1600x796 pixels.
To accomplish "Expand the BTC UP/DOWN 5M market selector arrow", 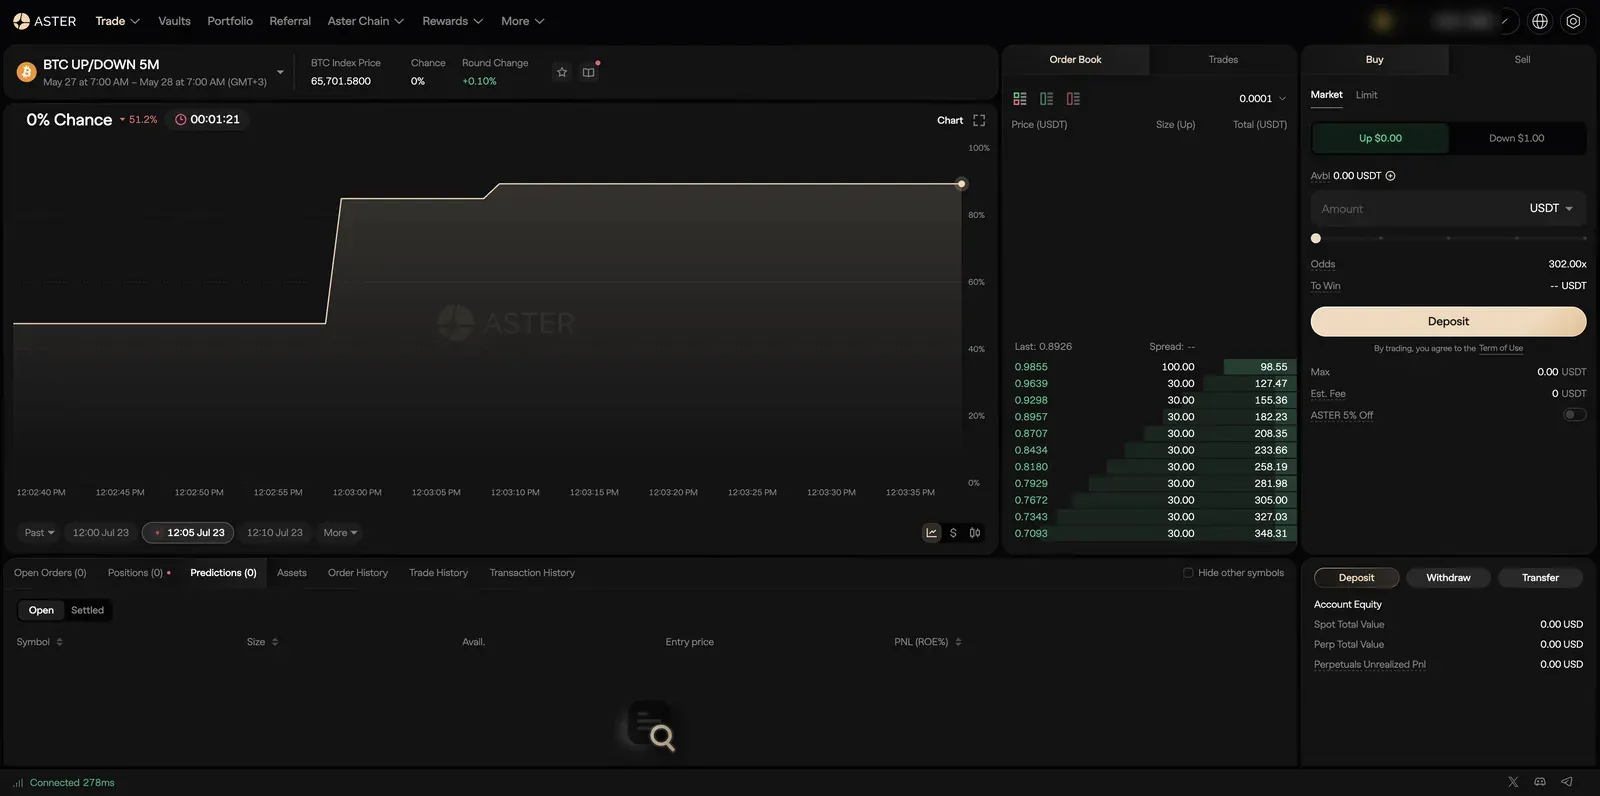I will click(280, 72).
